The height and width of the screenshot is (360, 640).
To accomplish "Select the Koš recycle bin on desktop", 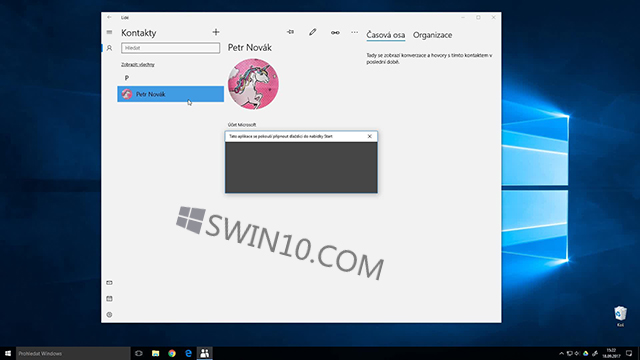I will coord(620,316).
